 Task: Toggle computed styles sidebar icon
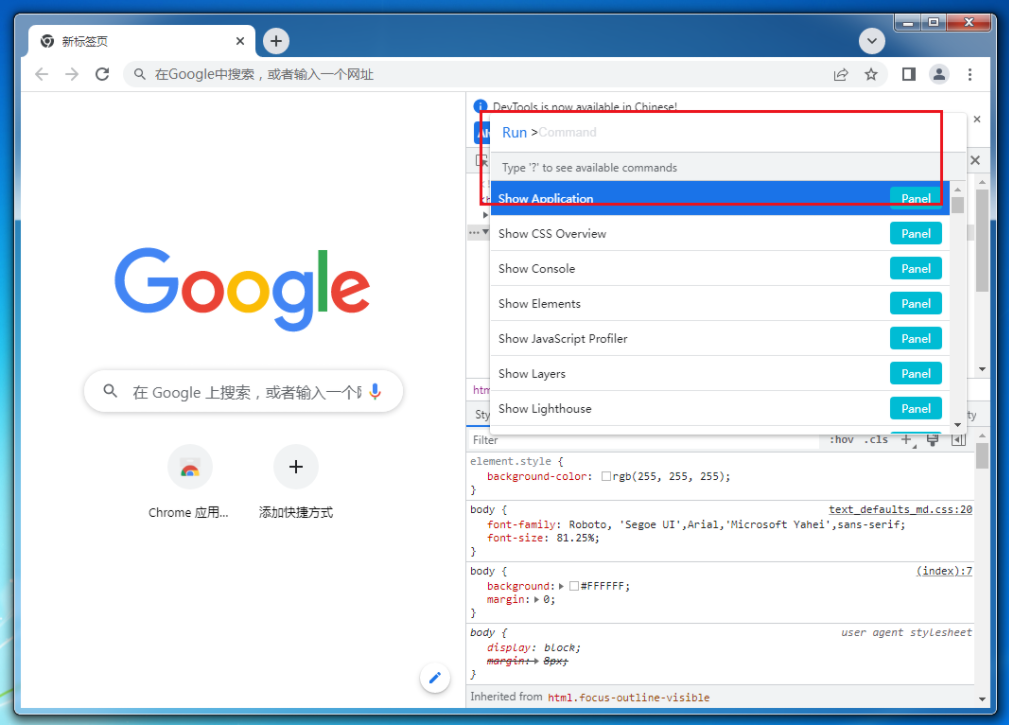tap(959, 440)
